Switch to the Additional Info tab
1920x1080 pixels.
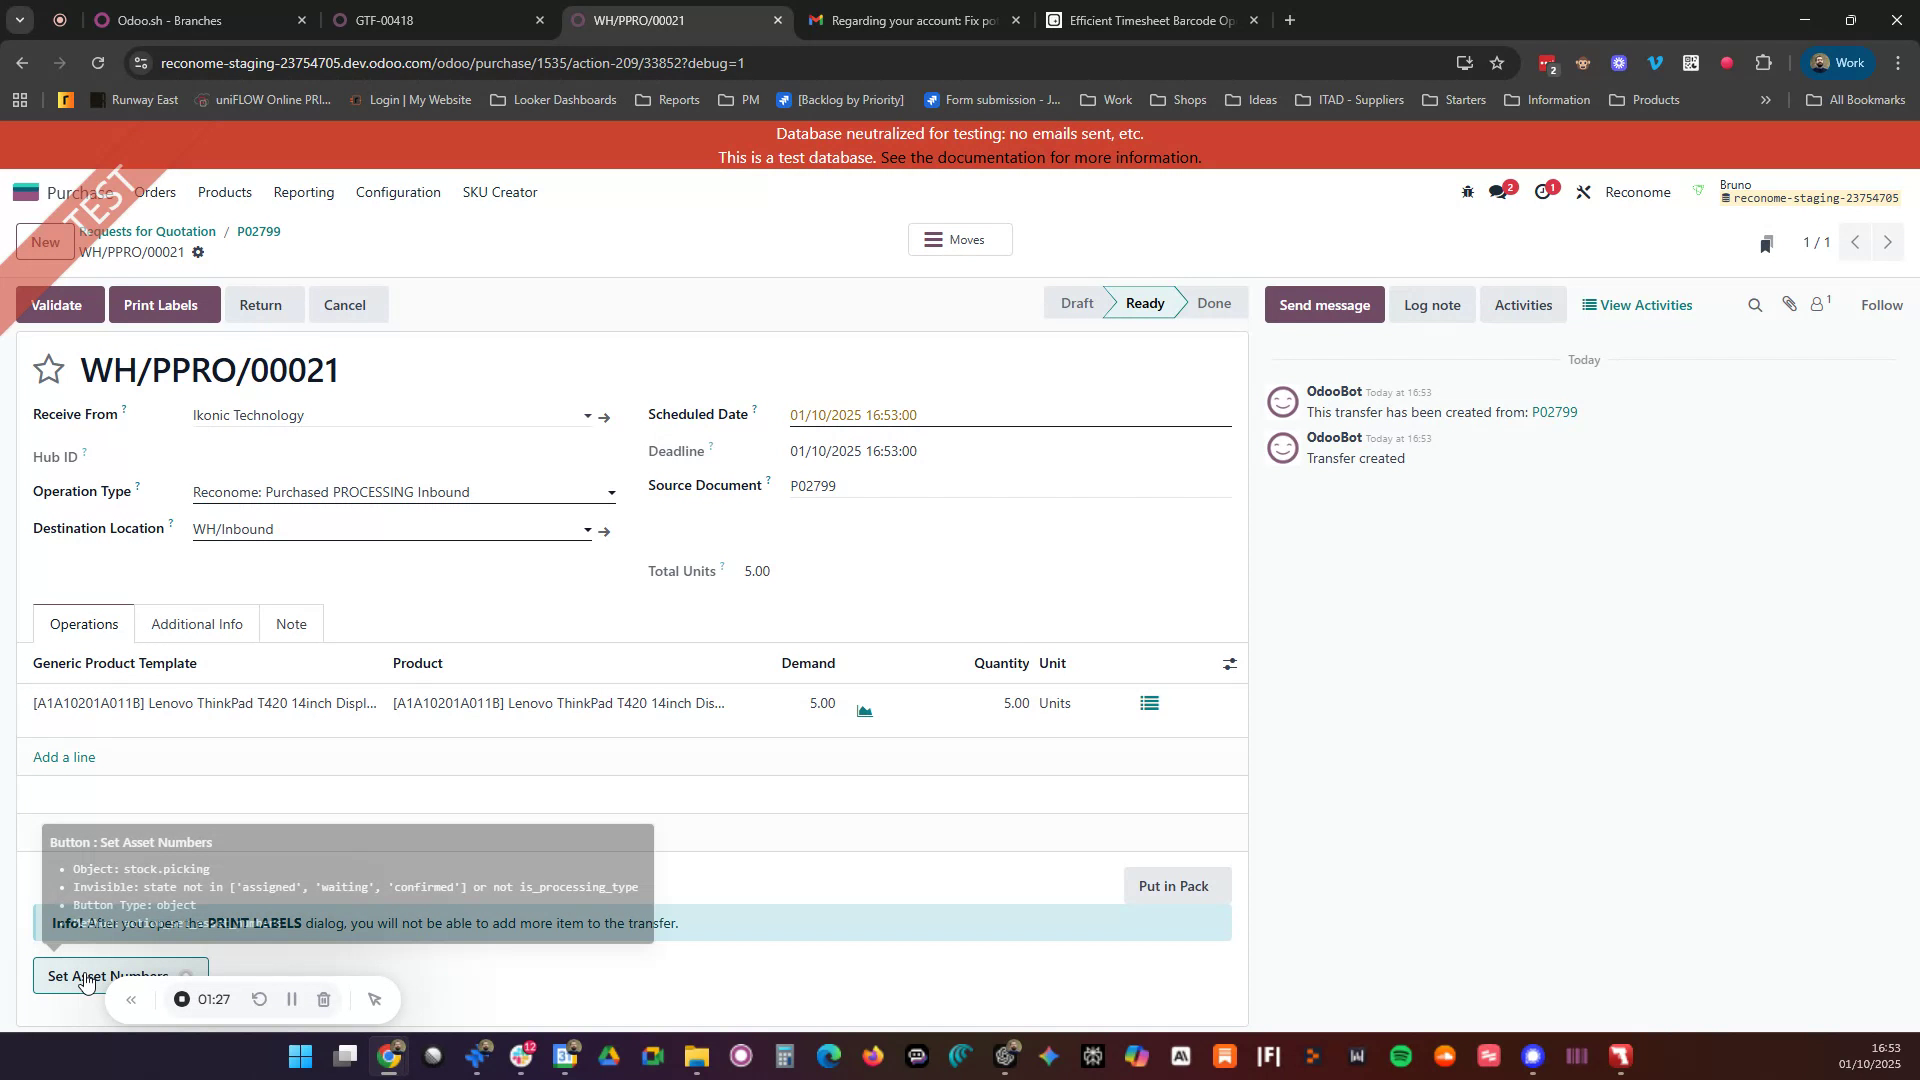click(x=197, y=623)
